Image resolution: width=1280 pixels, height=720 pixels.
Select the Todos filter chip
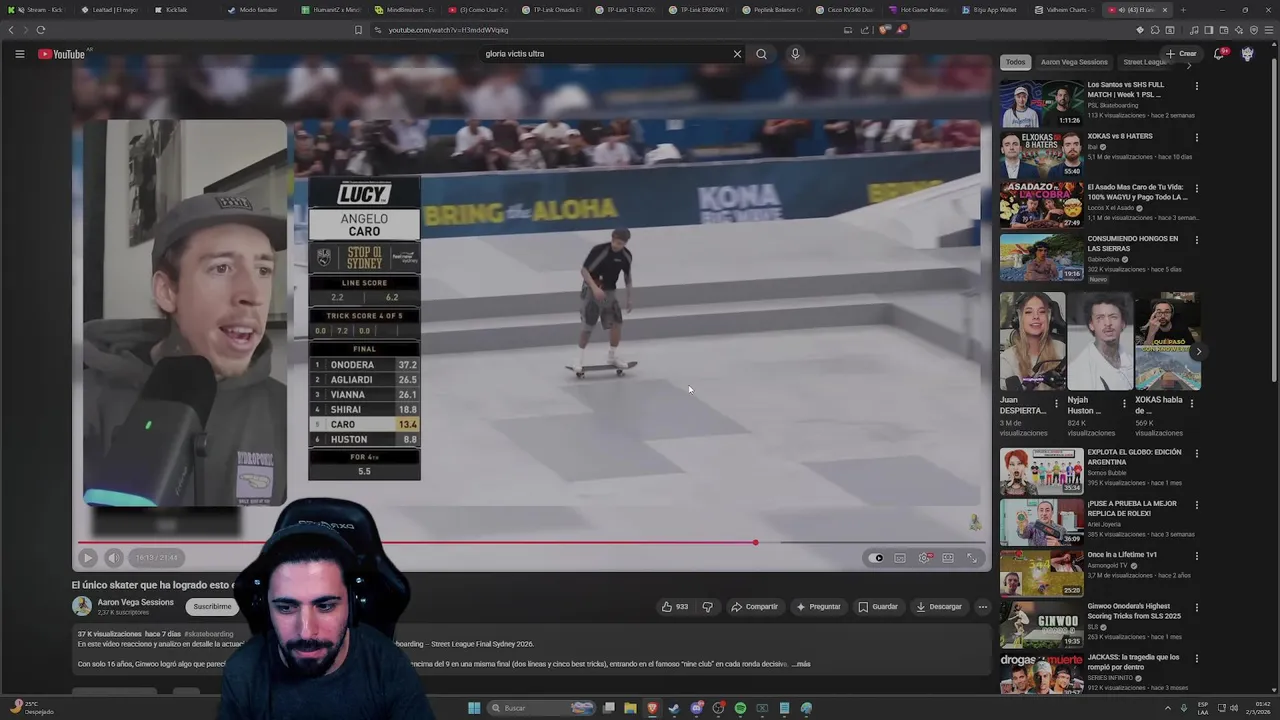coord(1015,62)
